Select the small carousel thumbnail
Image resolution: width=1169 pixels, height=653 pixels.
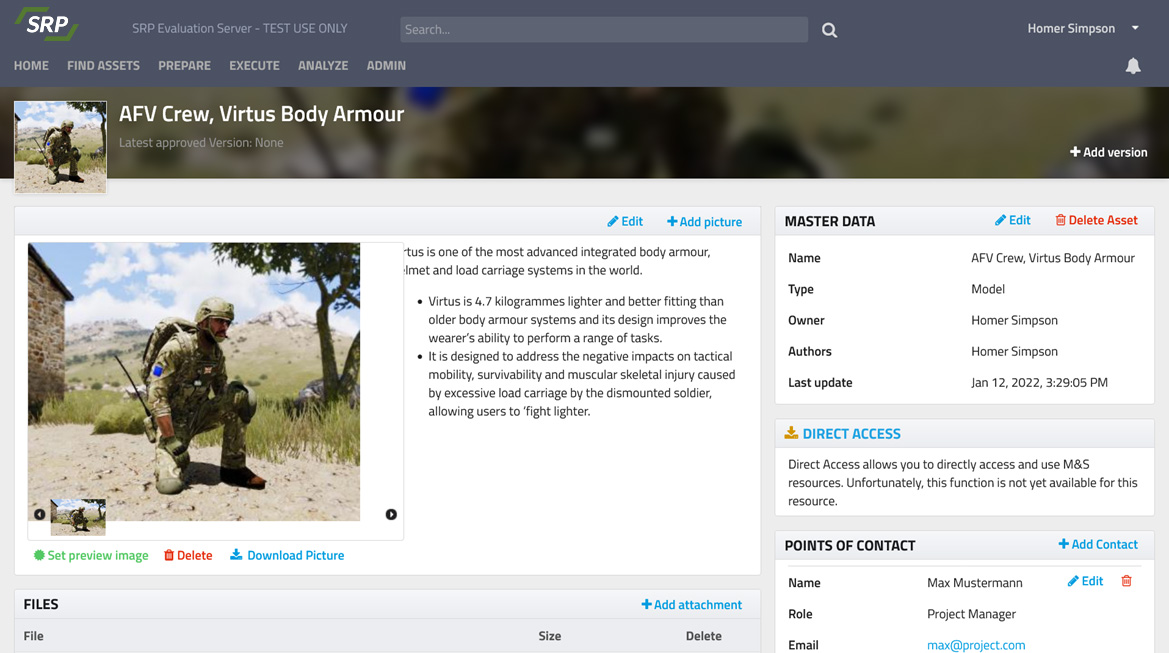[x=78, y=517]
